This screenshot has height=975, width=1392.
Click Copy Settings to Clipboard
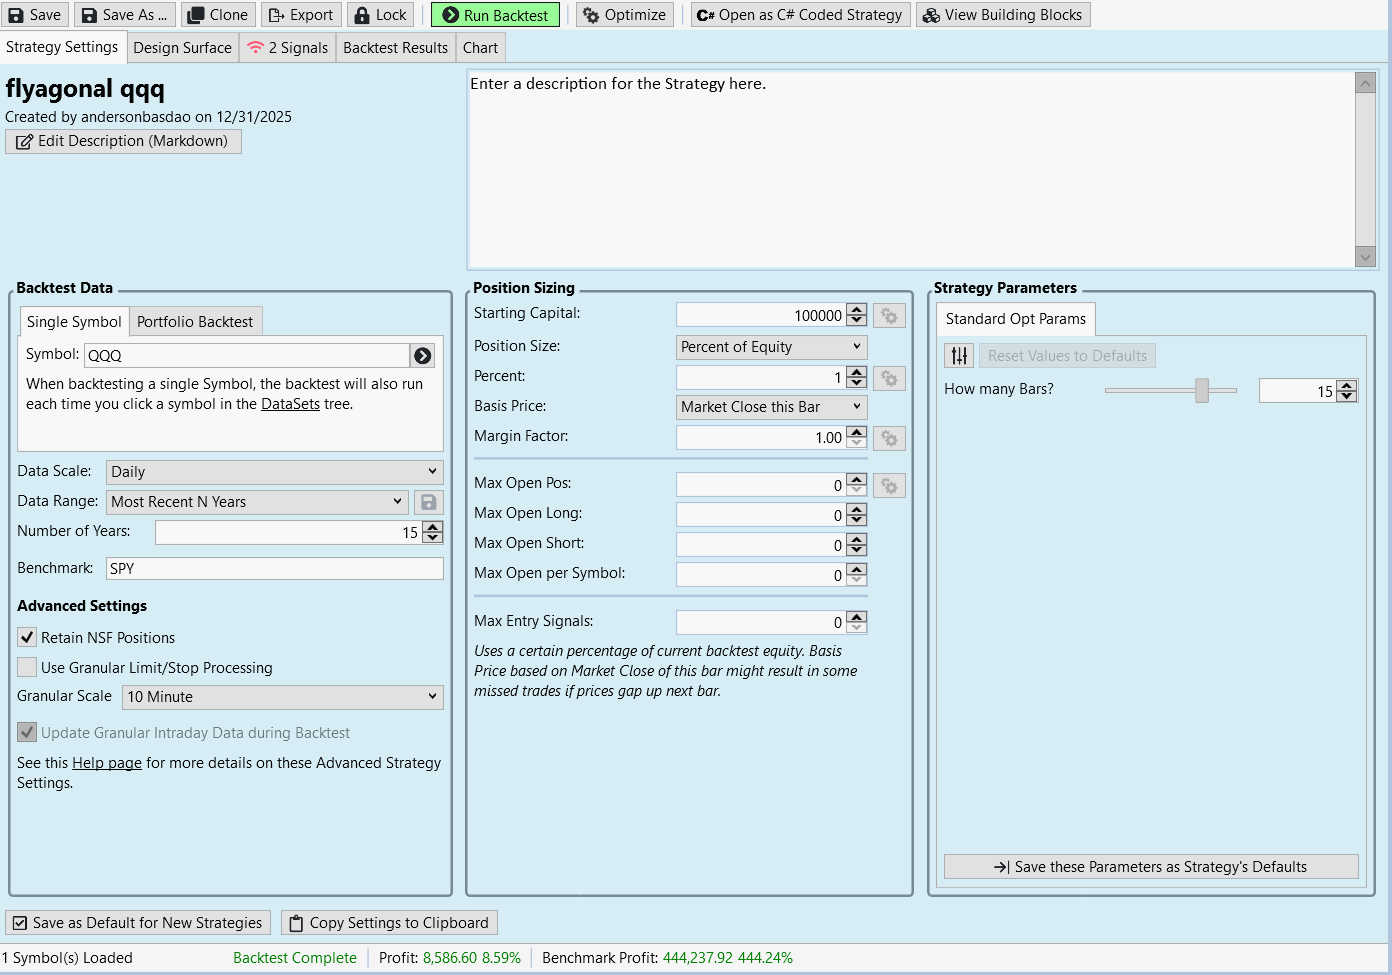pyautogui.click(x=389, y=922)
